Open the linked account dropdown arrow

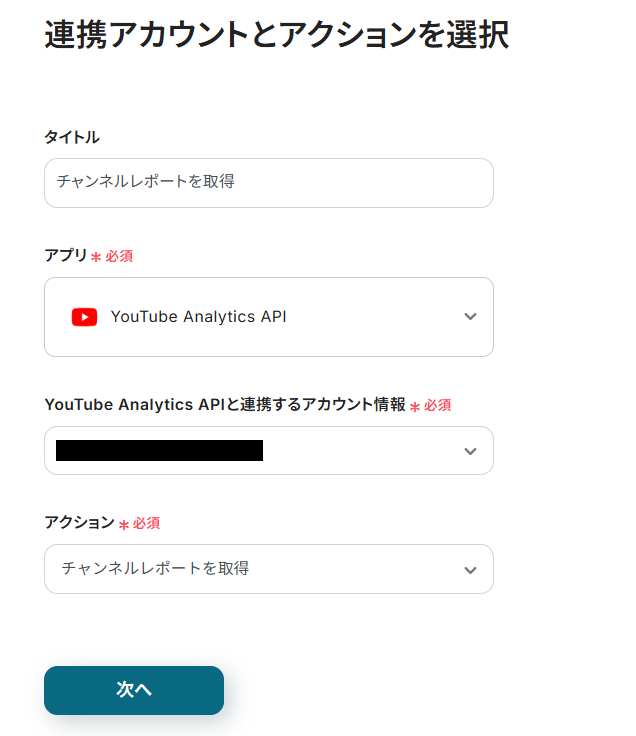[x=471, y=451]
